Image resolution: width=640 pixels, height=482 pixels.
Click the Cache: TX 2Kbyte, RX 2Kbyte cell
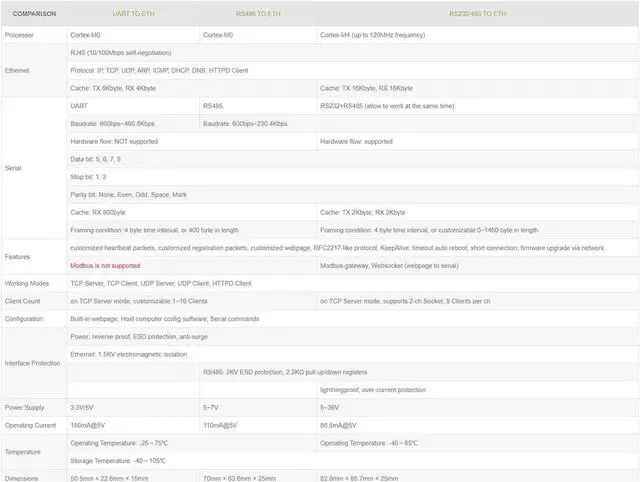pos(477,213)
